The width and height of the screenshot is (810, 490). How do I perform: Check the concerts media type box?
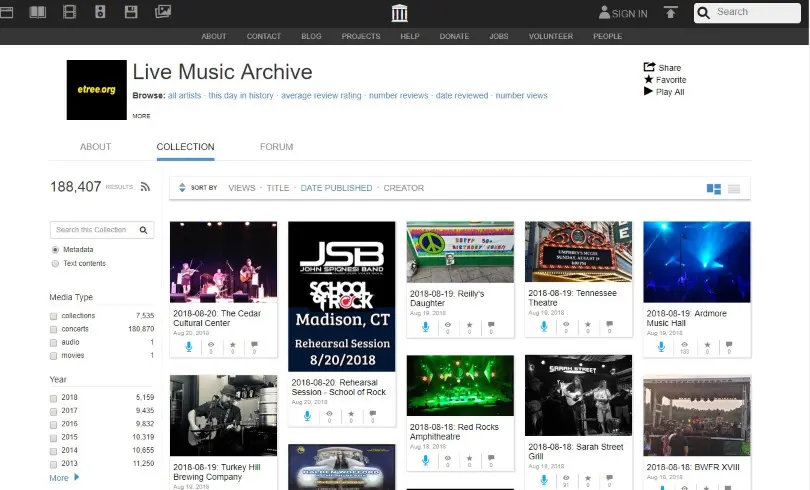coord(53,329)
